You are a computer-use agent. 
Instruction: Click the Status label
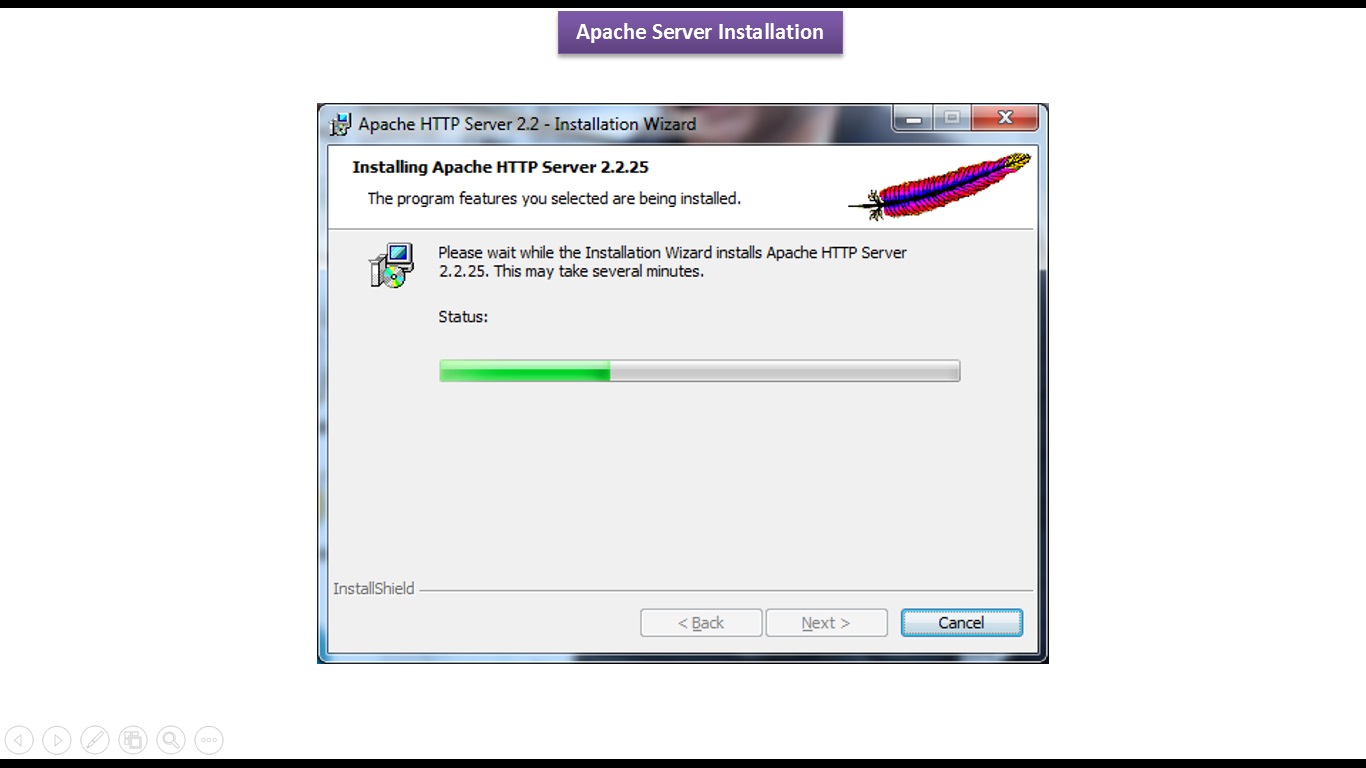click(463, 316)
